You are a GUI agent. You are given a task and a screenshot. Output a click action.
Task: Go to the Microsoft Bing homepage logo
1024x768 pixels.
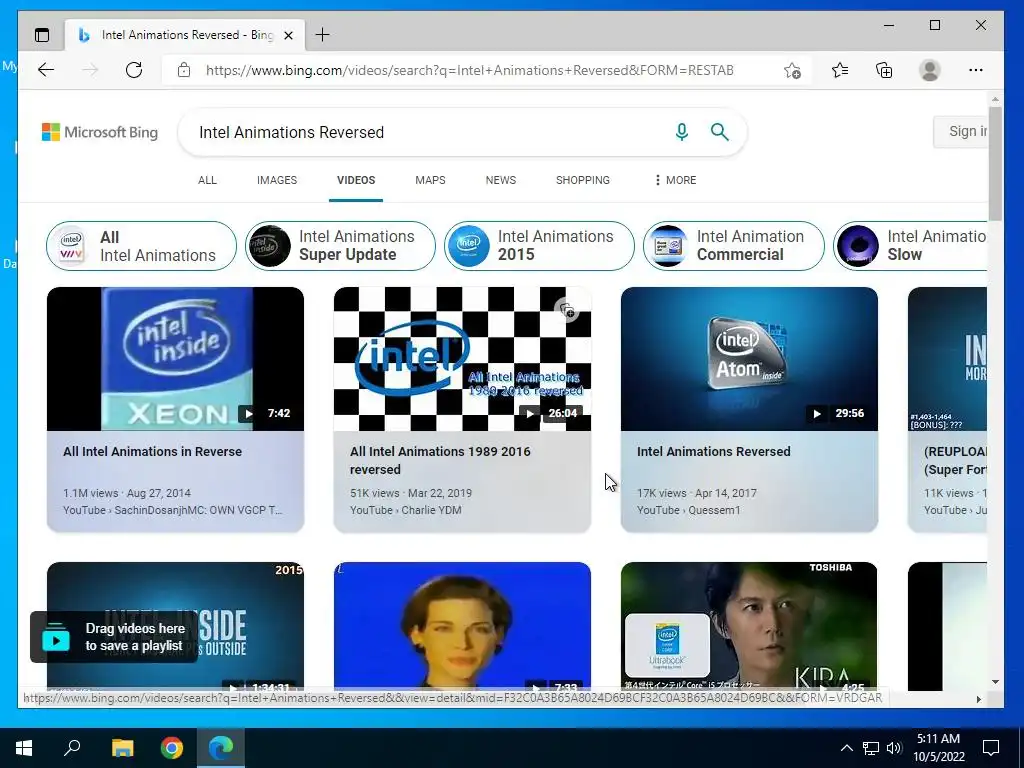click(100, 132)
